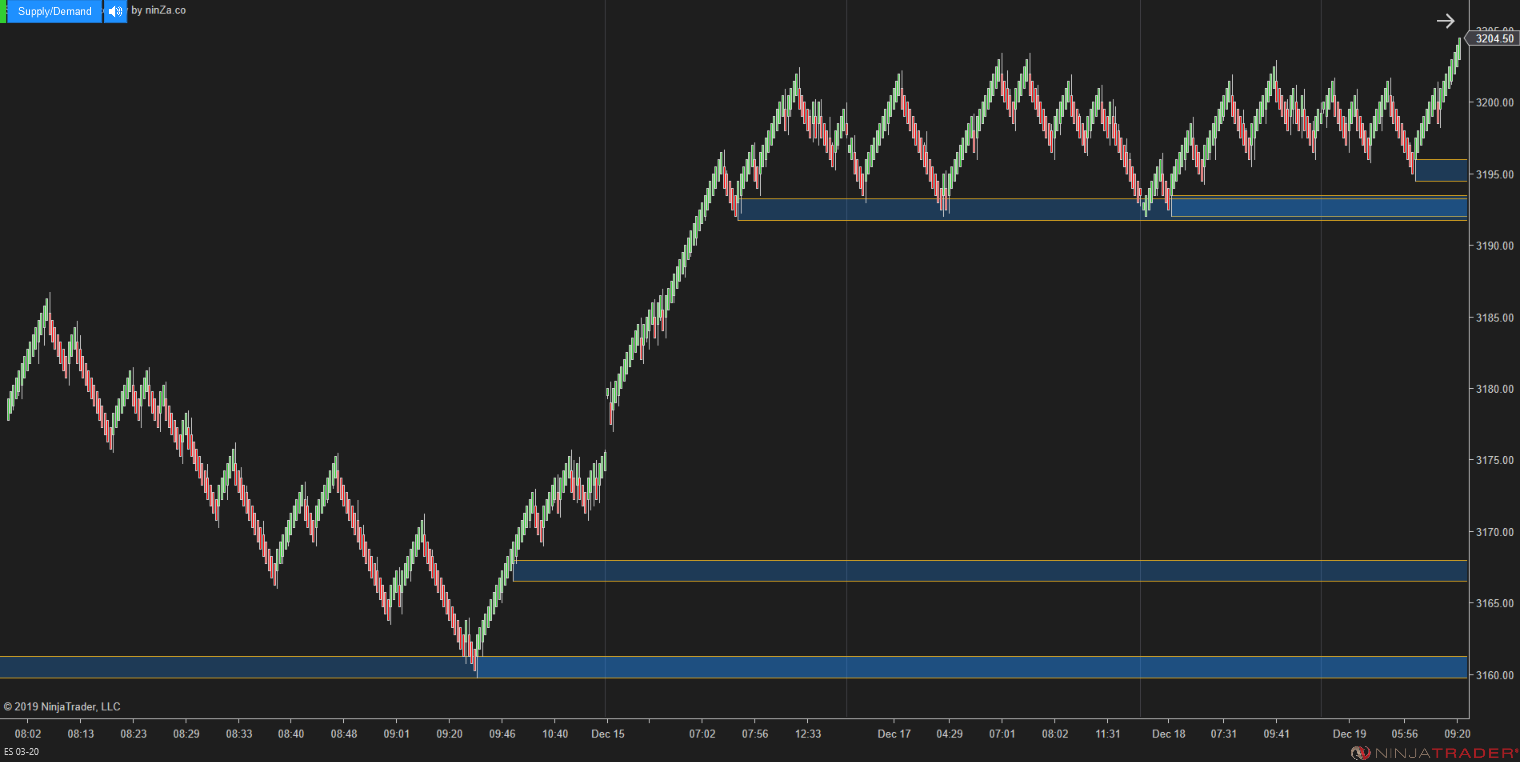This screenshot has width=1520, height=762.
Task: Select the Dec 15 date label on time axis
Action: pos(607,733)
